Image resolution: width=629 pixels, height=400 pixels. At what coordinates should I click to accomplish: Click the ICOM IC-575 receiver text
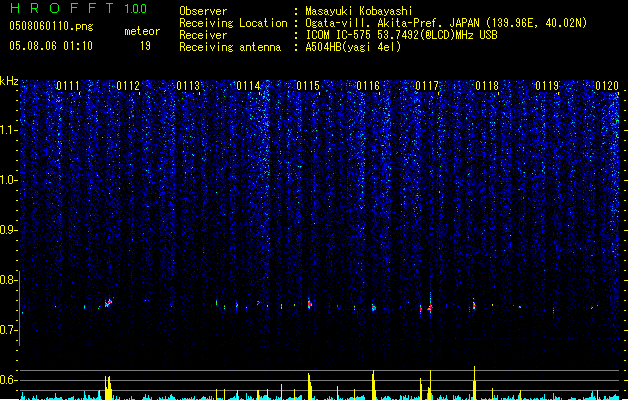click(x=401, y=35)
